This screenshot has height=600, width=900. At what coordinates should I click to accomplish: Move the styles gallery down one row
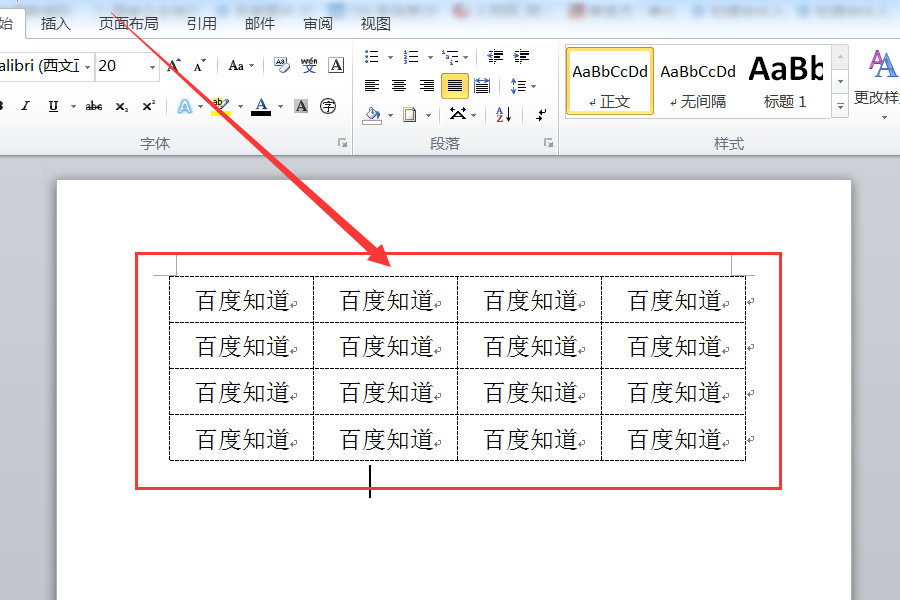pyautogui.click(x=840, y=82)
